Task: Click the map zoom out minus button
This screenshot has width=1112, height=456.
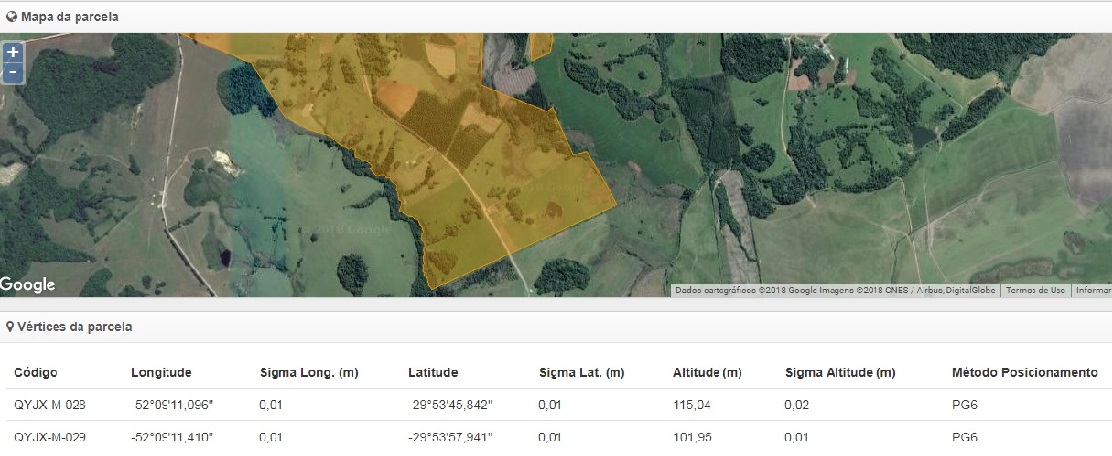Action: (12, 73)
